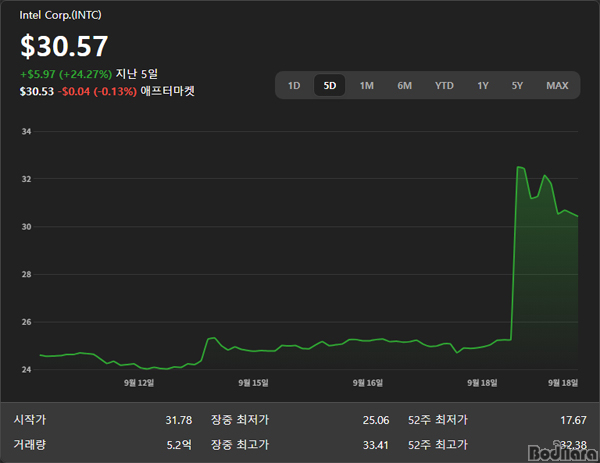Viewport: 600px width, 463px height.
Task: Select the 1D time range tab
Action: 294,85
